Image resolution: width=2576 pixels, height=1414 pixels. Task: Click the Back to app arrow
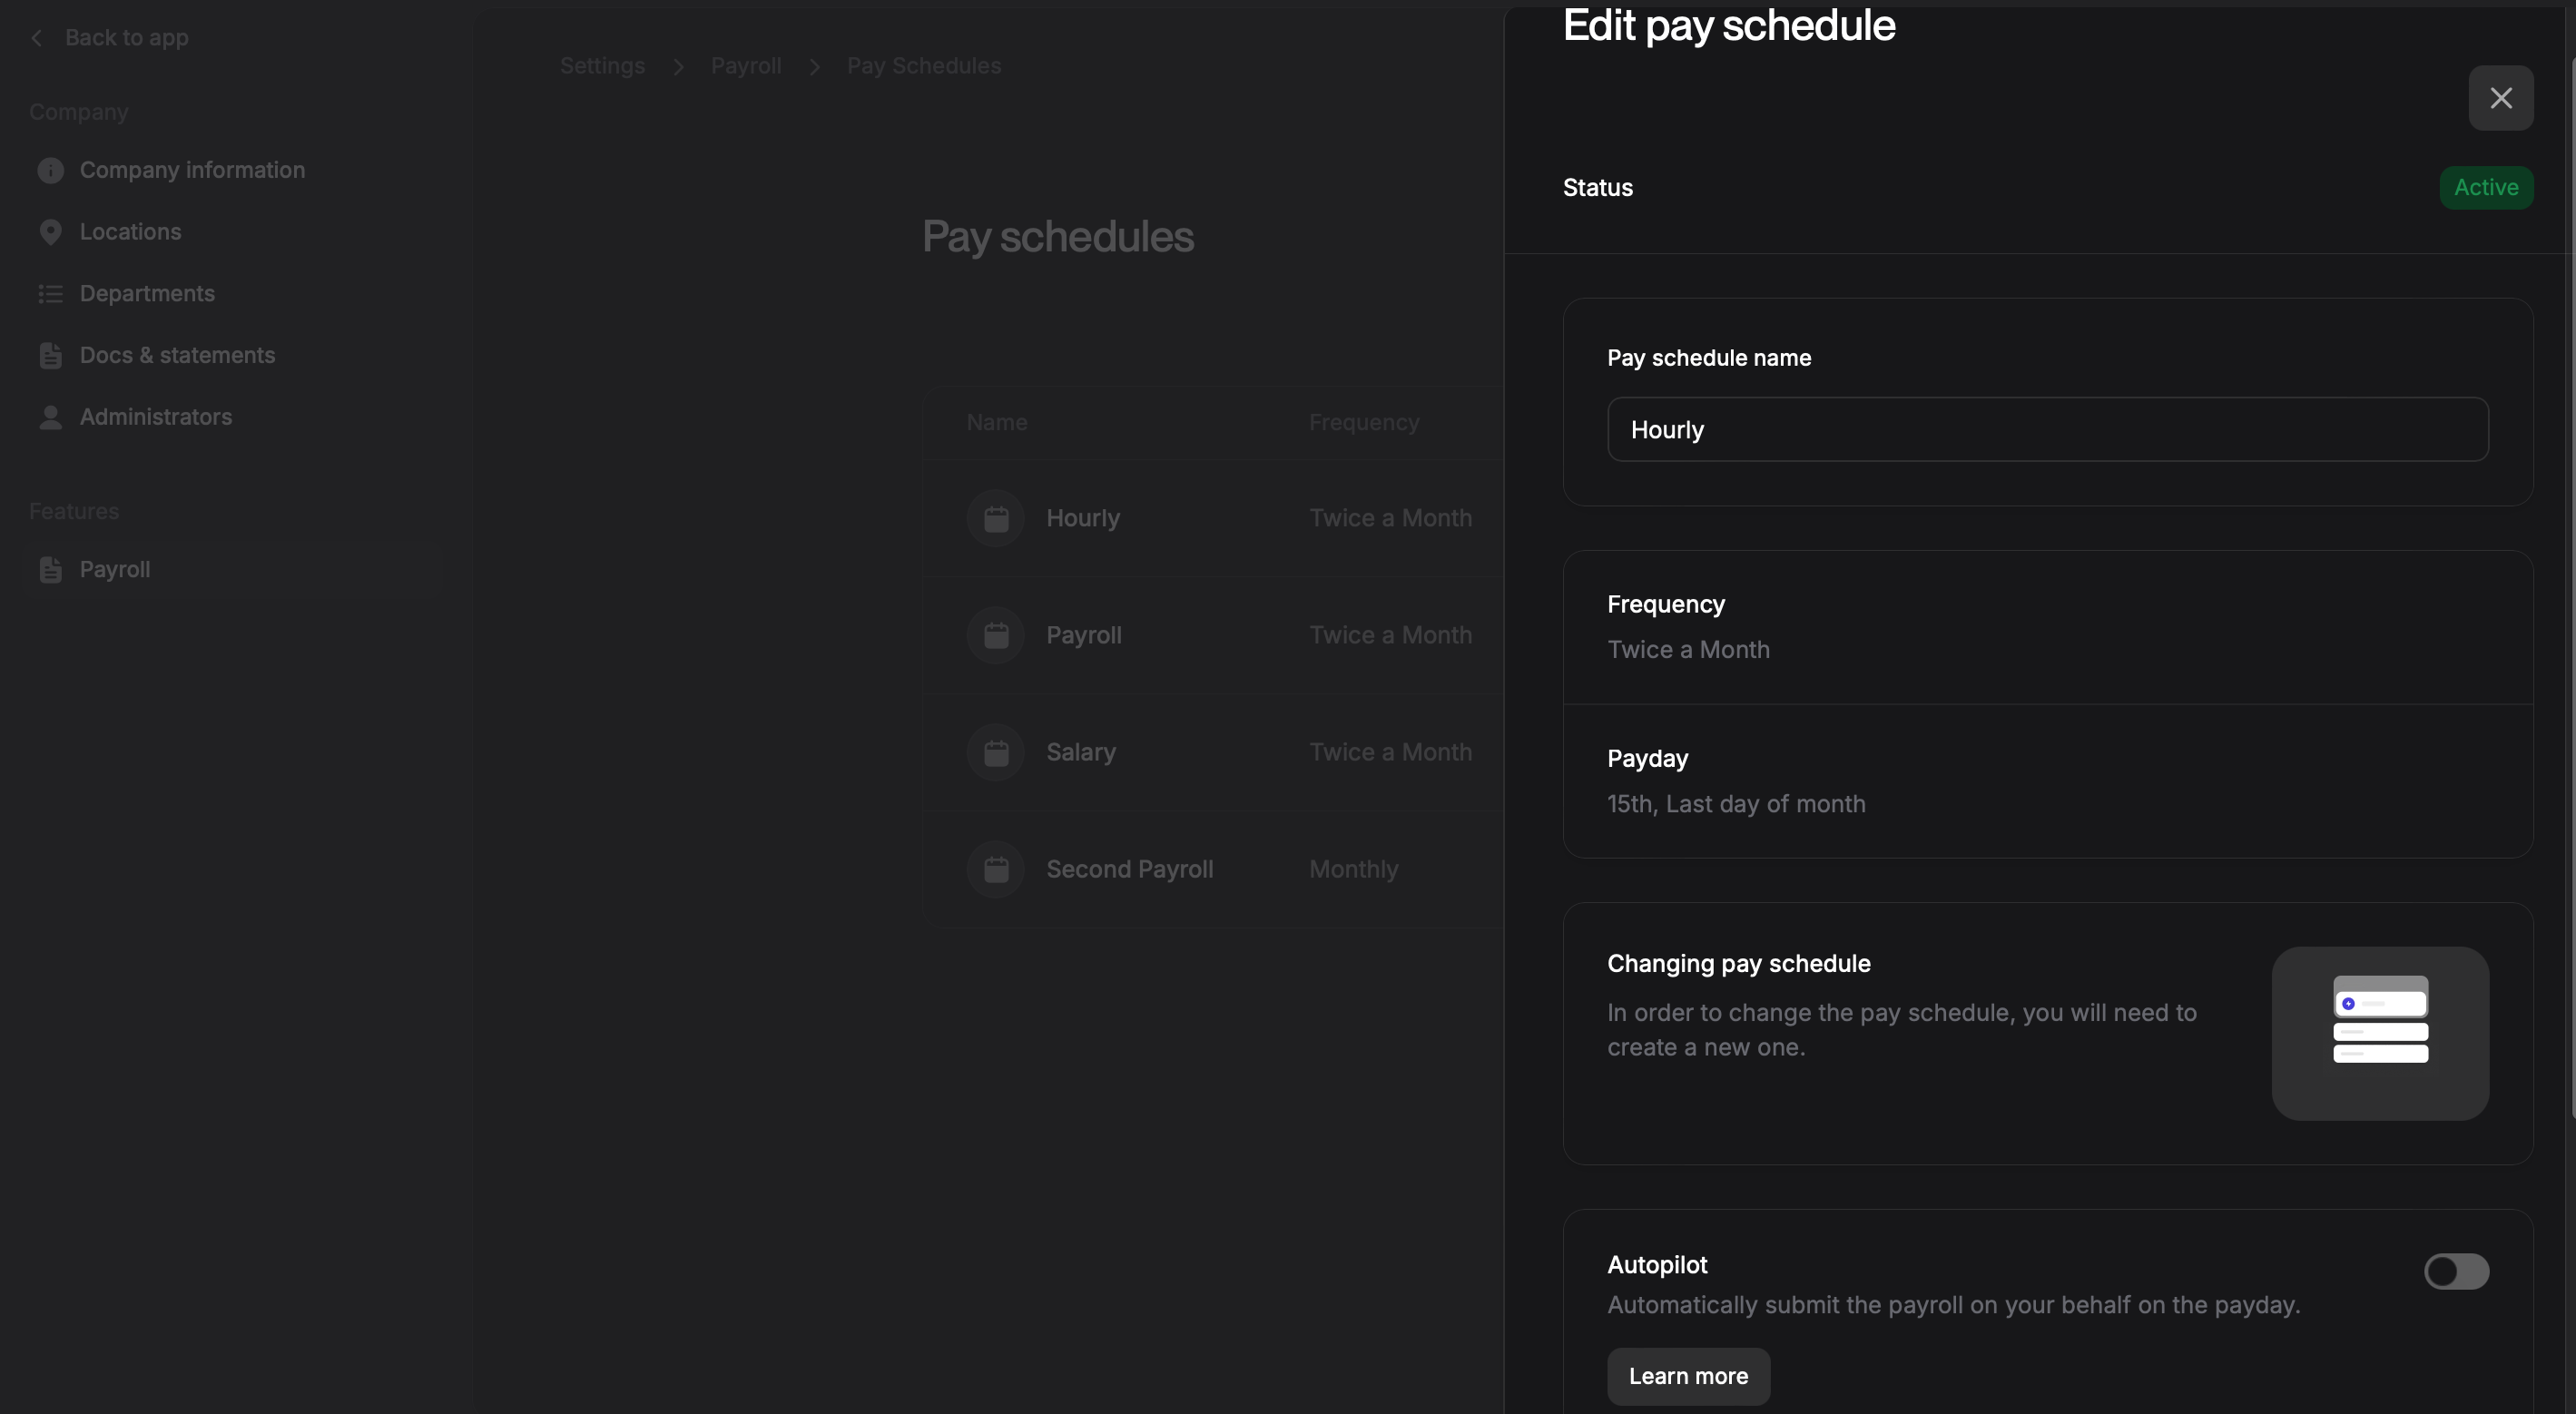point(37,38)
